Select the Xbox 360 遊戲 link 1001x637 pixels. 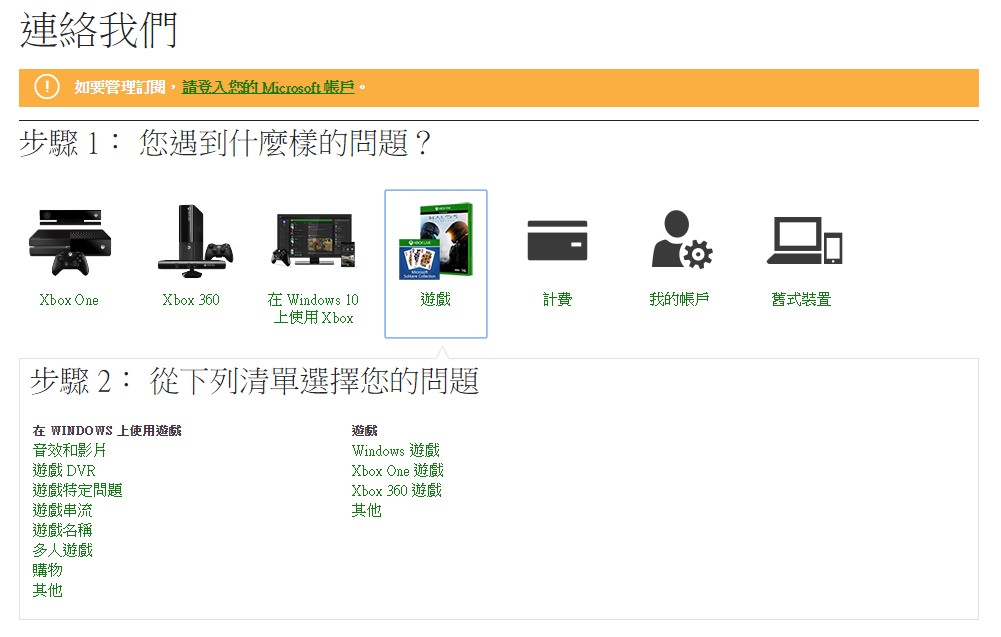(x=396, y=491)
